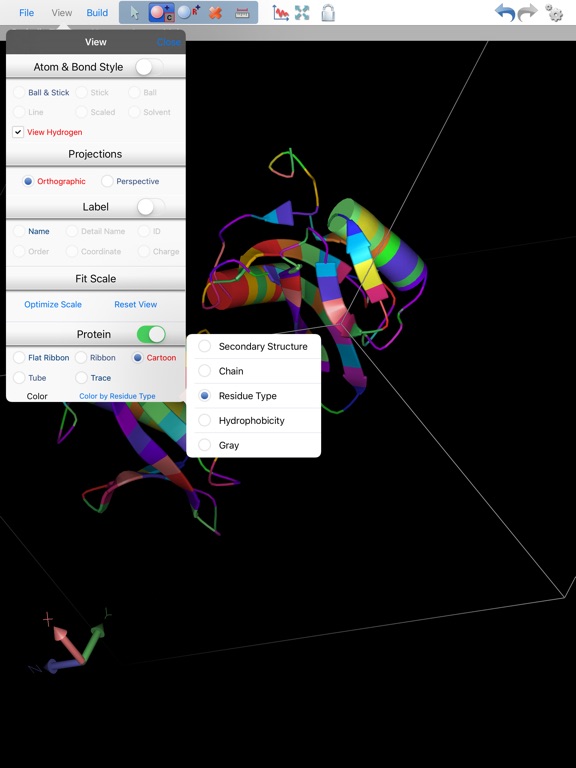Select the add R-group atom tool
Viewport: 576px width, 768px height.
coord(189,13)
